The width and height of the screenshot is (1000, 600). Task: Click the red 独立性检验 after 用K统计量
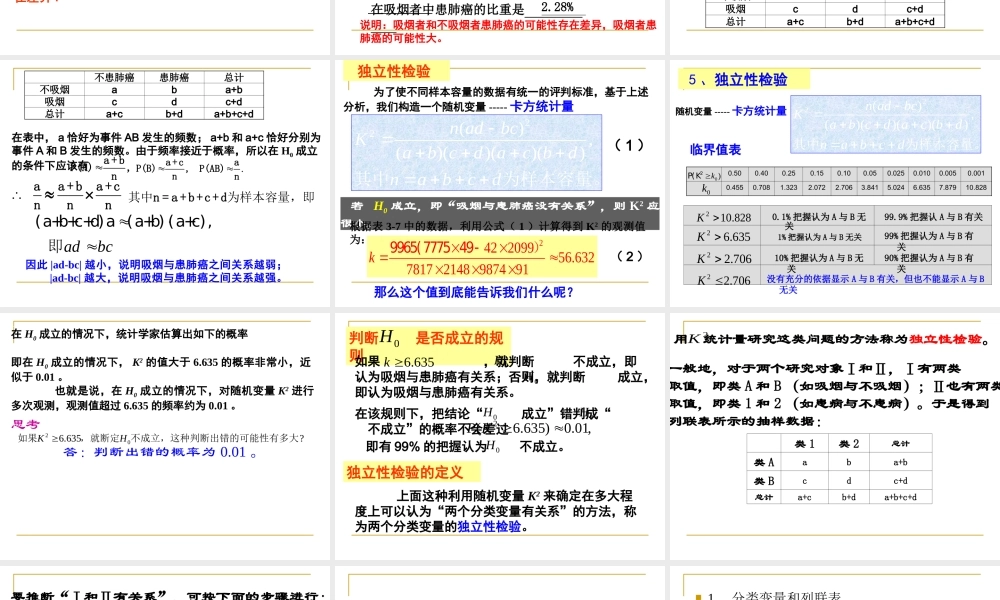pos(945,339)
